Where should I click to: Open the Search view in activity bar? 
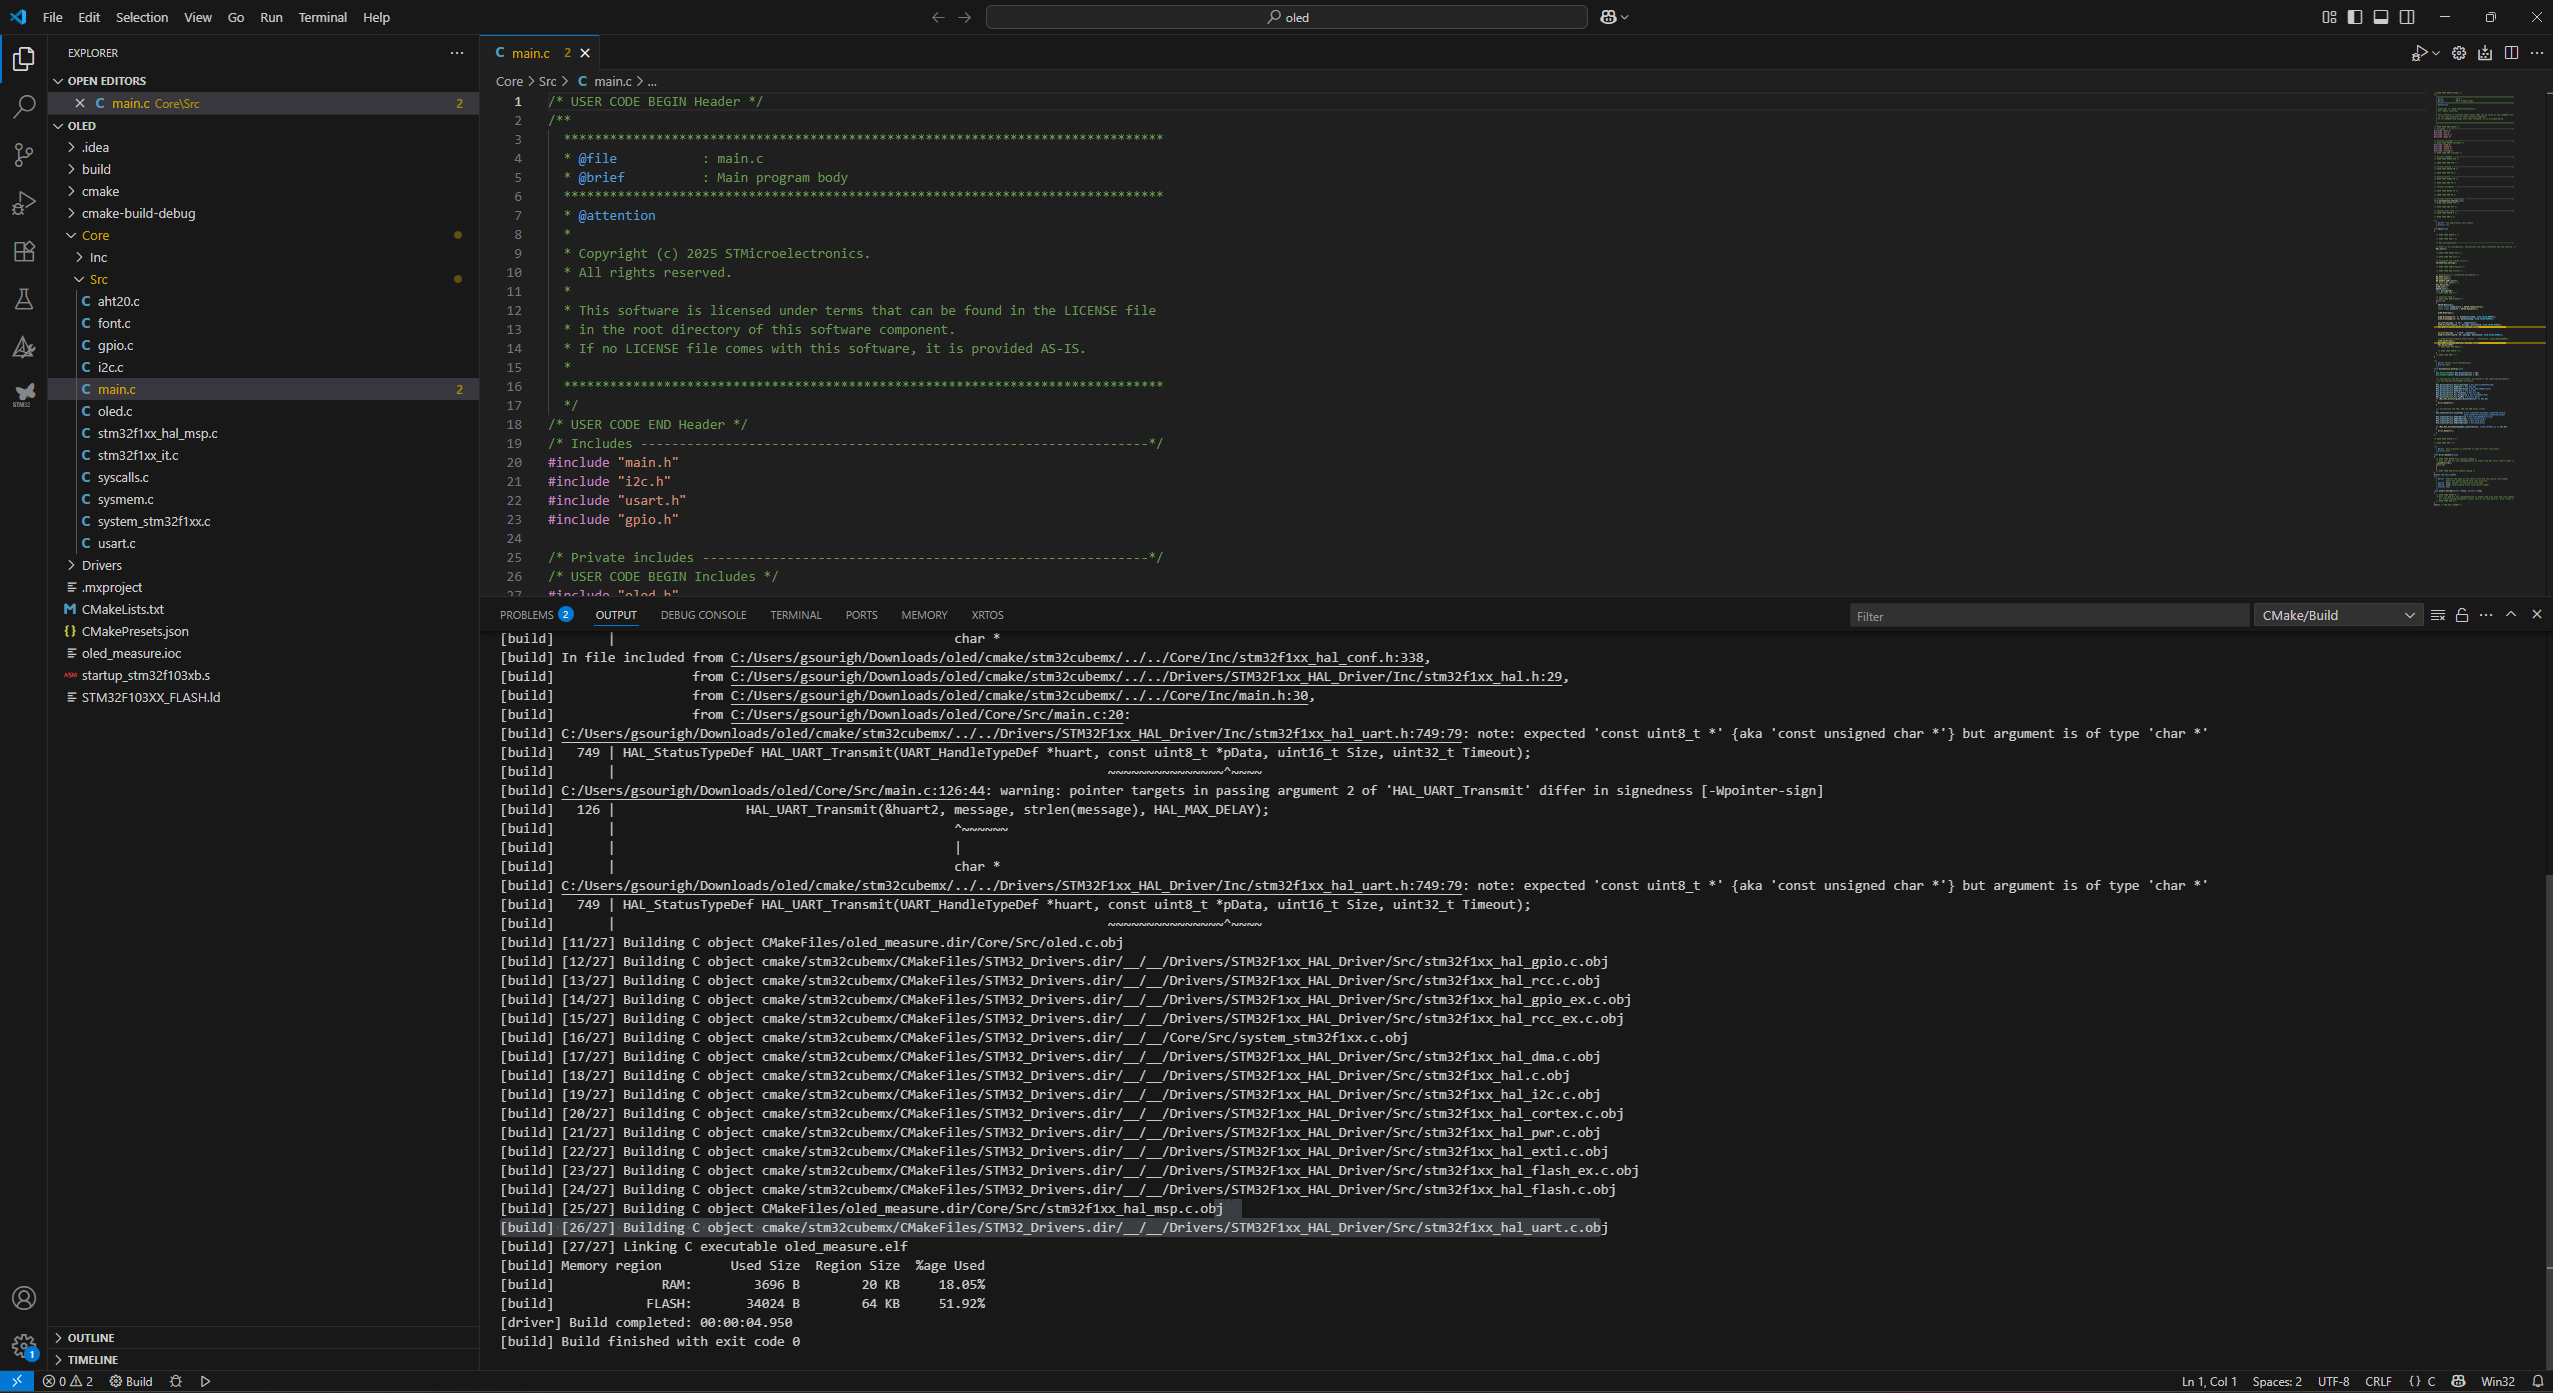point(24,107)
